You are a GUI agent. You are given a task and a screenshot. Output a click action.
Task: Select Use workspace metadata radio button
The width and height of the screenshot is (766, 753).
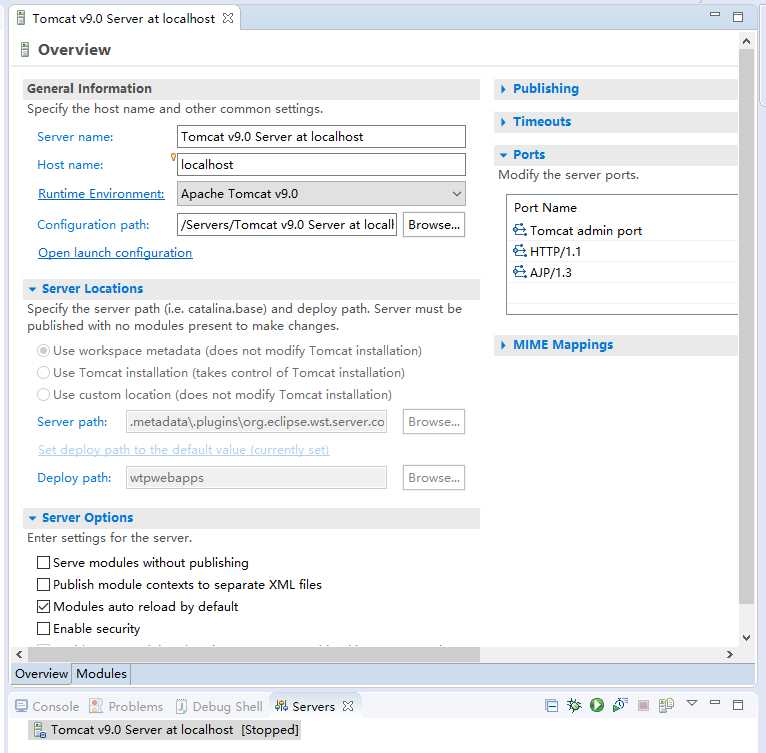coord(43,350)
